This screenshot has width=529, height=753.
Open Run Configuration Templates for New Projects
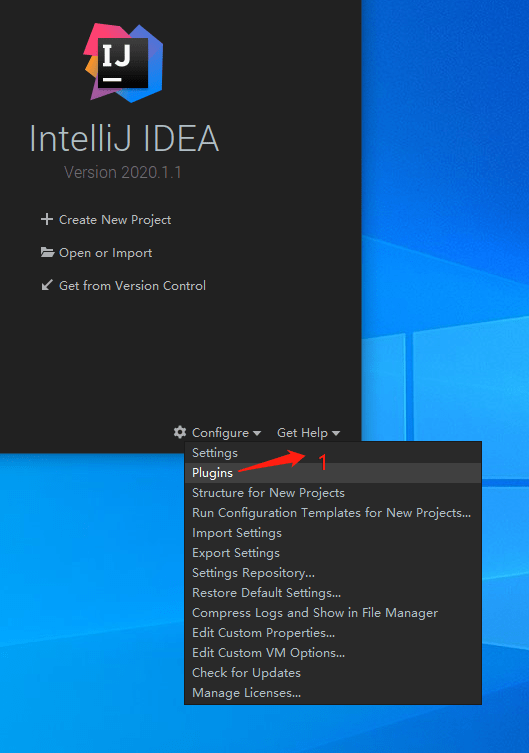pyautogui.click(x=333, y=513)
